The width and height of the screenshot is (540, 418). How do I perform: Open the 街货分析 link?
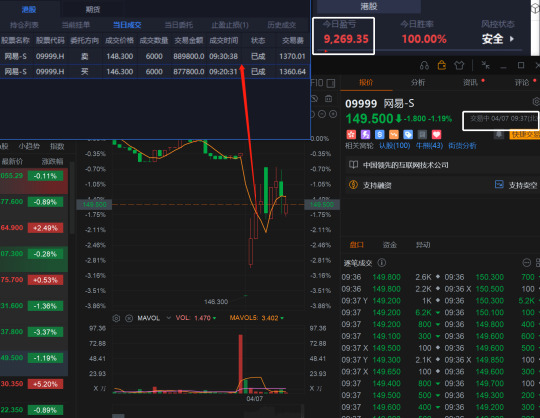(463, 146)
